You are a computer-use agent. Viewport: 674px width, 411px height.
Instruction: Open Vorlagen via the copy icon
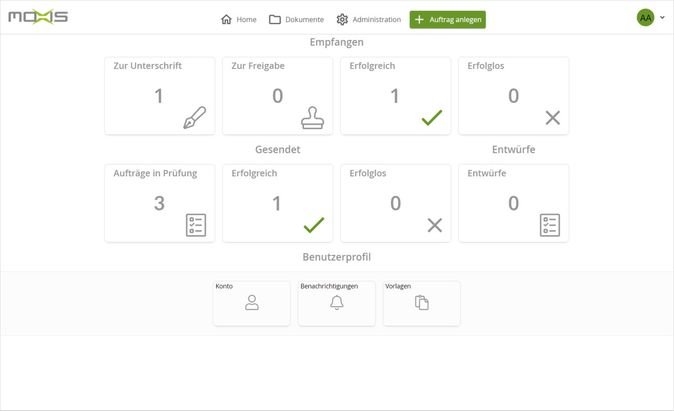[x=421, y=303]
